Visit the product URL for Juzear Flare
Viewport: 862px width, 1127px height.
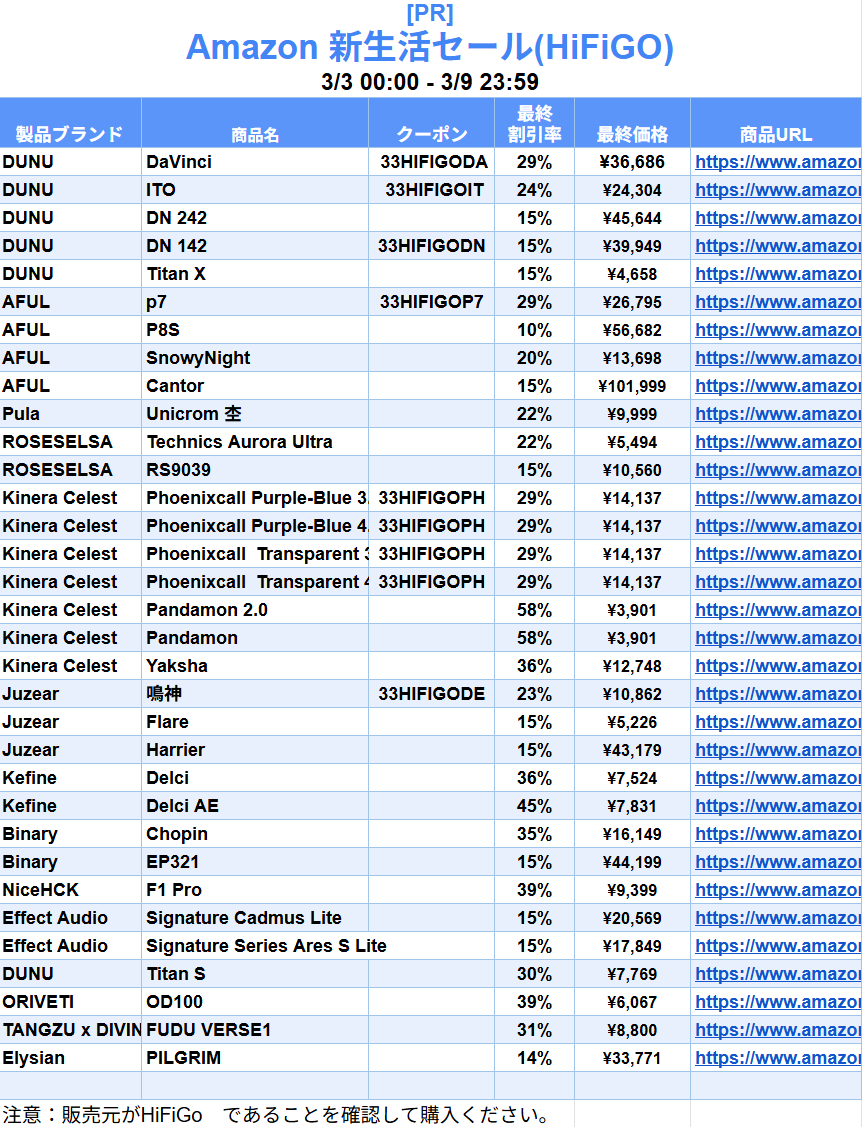(x=777, y=722)
